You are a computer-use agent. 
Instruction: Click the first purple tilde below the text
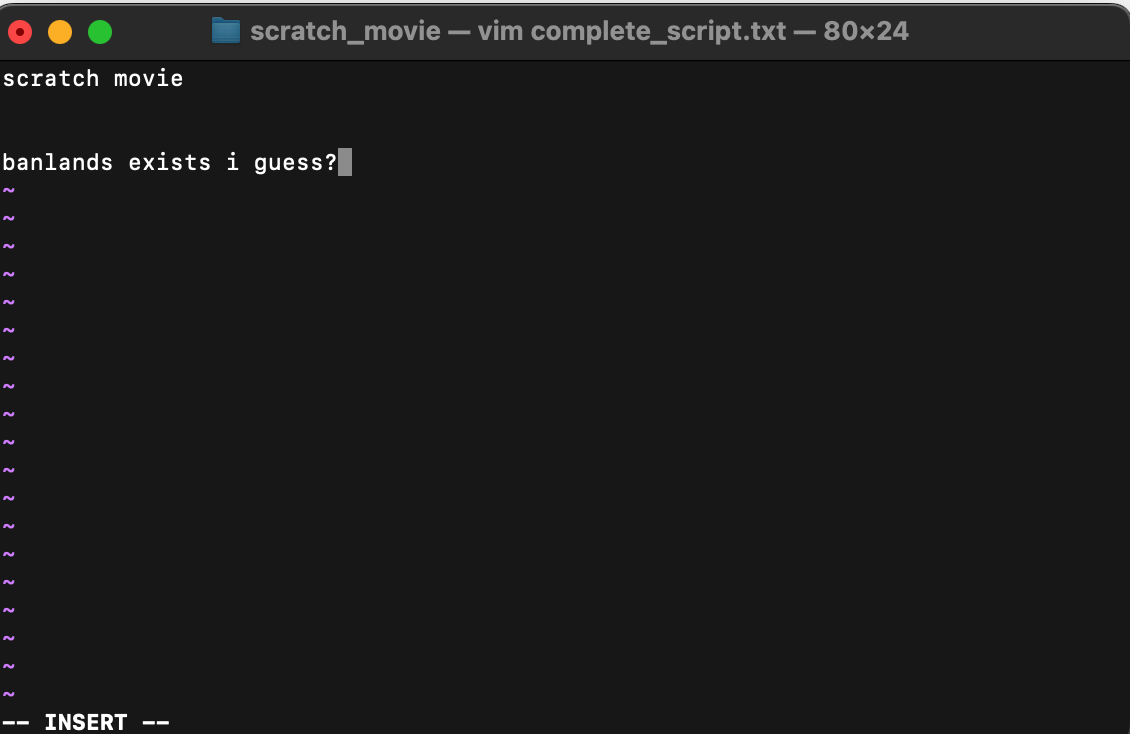(x=9, y=190)
